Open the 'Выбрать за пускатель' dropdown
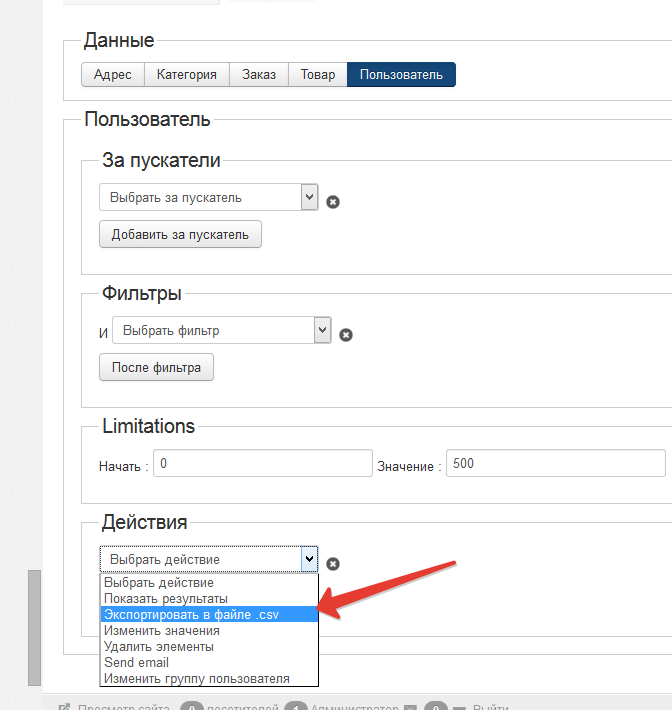 [x=208, y=197]
